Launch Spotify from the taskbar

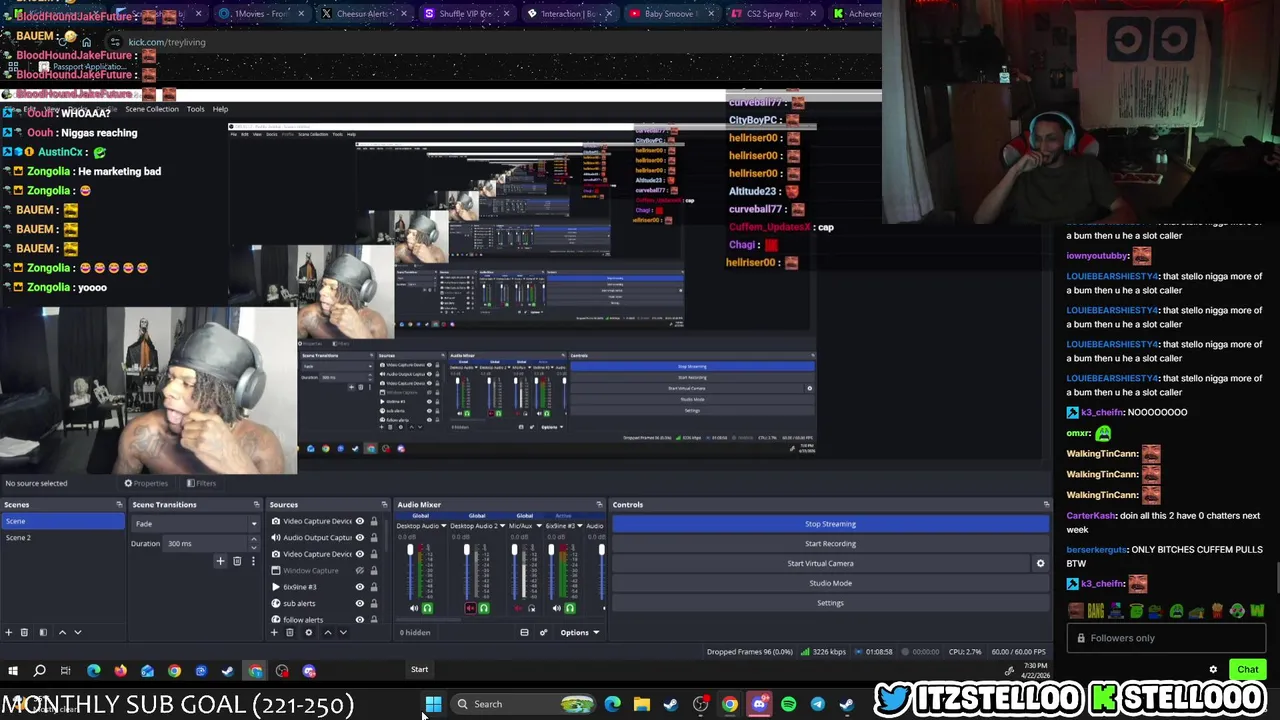tap(788, 704)
